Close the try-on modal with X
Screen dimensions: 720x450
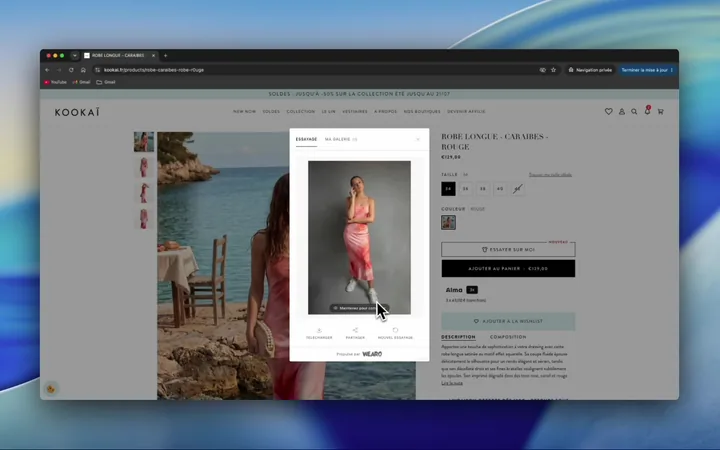point(417,139)
